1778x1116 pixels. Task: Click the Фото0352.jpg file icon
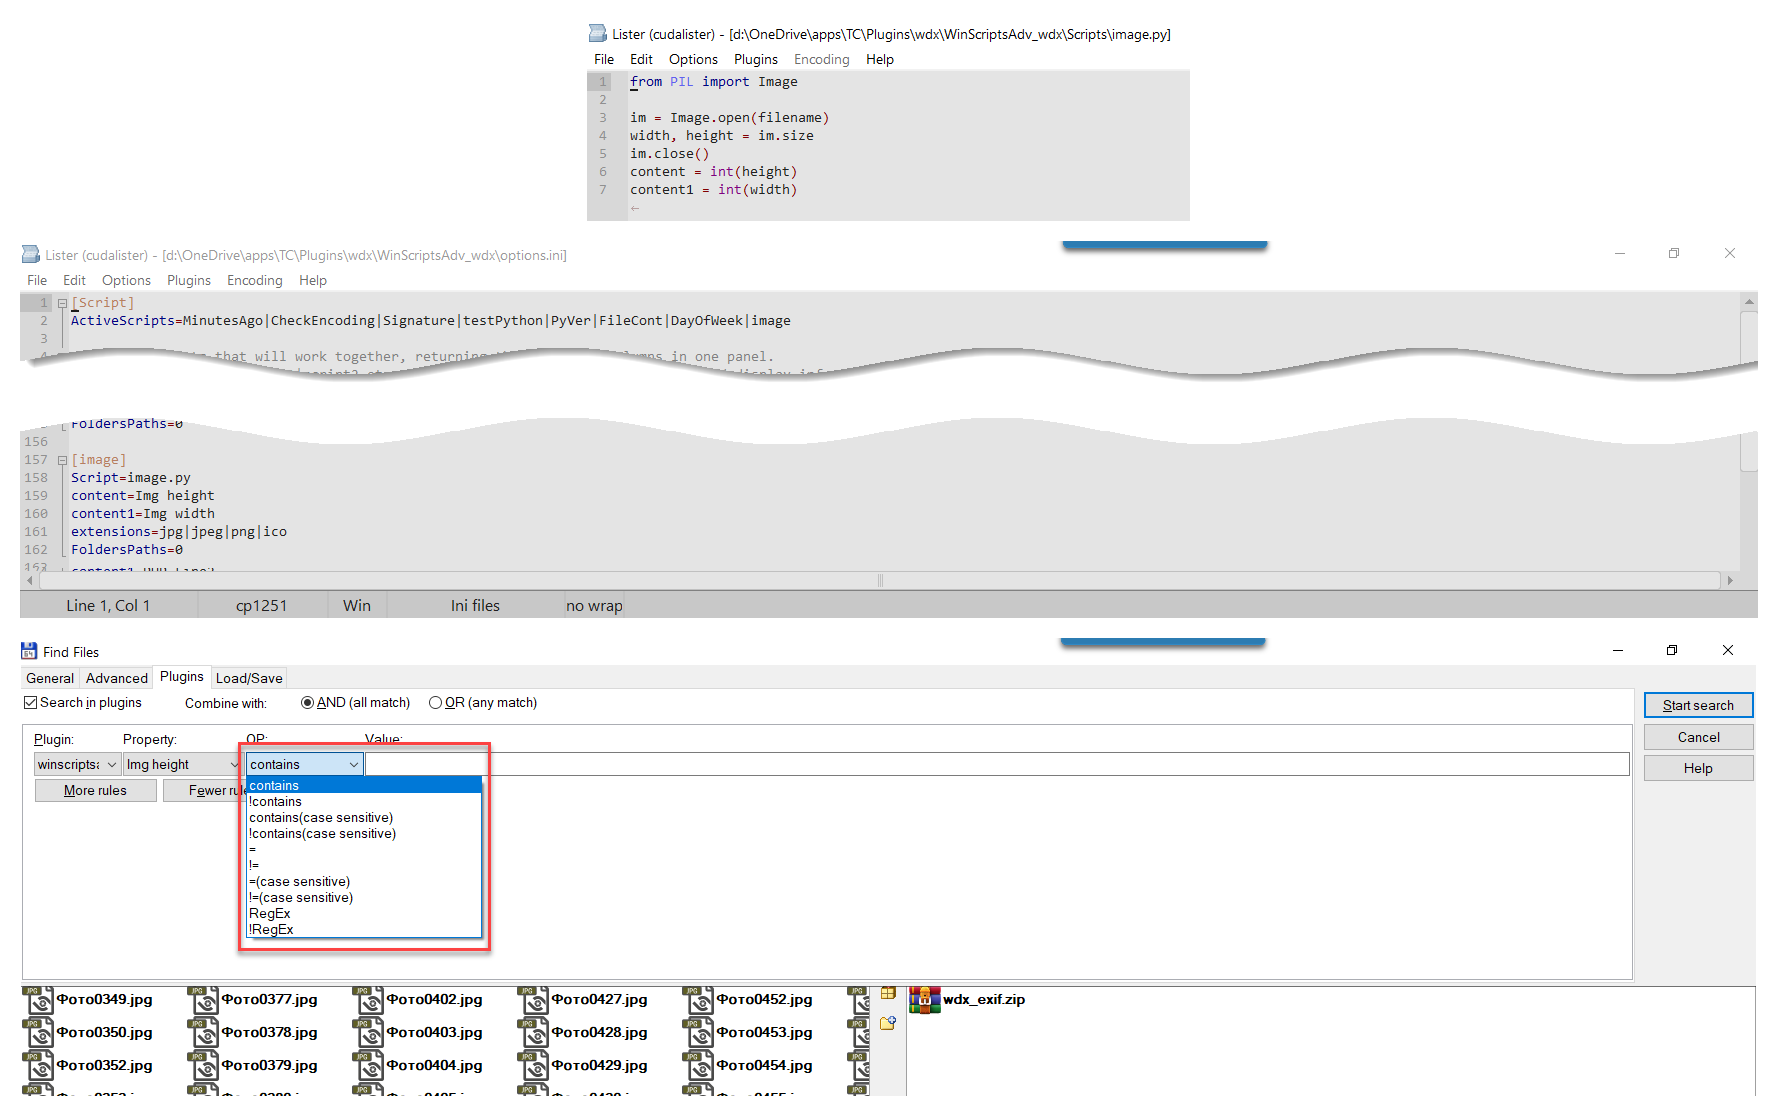38,1066
